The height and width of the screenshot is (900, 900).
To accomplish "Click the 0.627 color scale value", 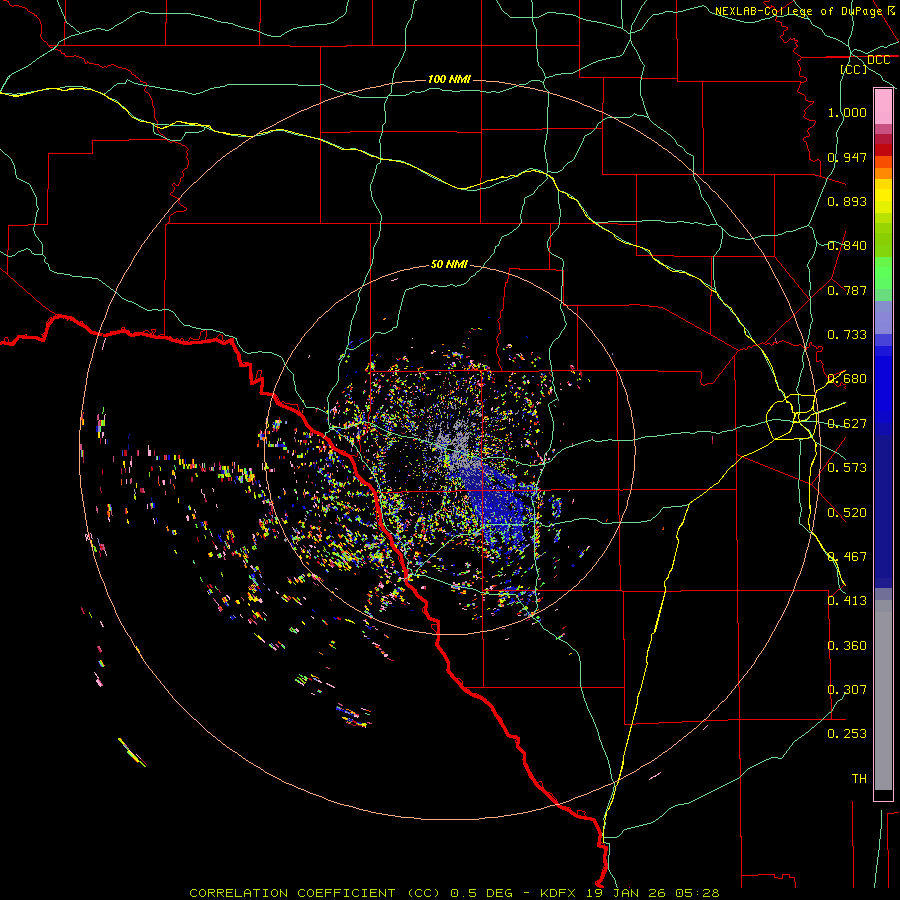I will click(847, 424).
